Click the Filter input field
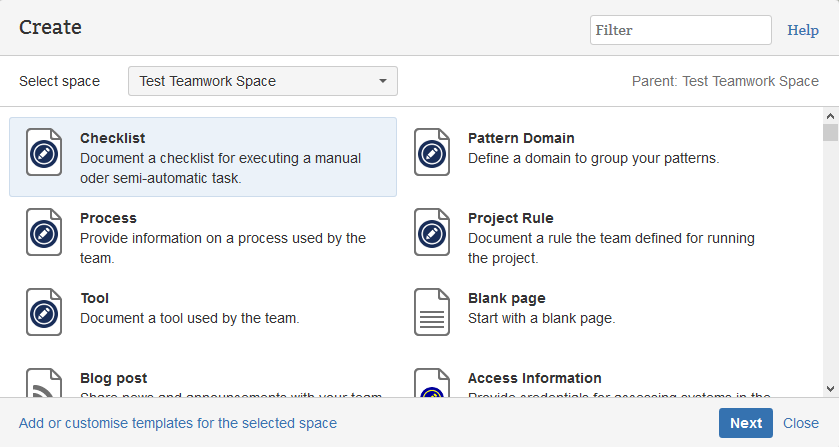This screenshot has height=447, width=839. point(680,30)
